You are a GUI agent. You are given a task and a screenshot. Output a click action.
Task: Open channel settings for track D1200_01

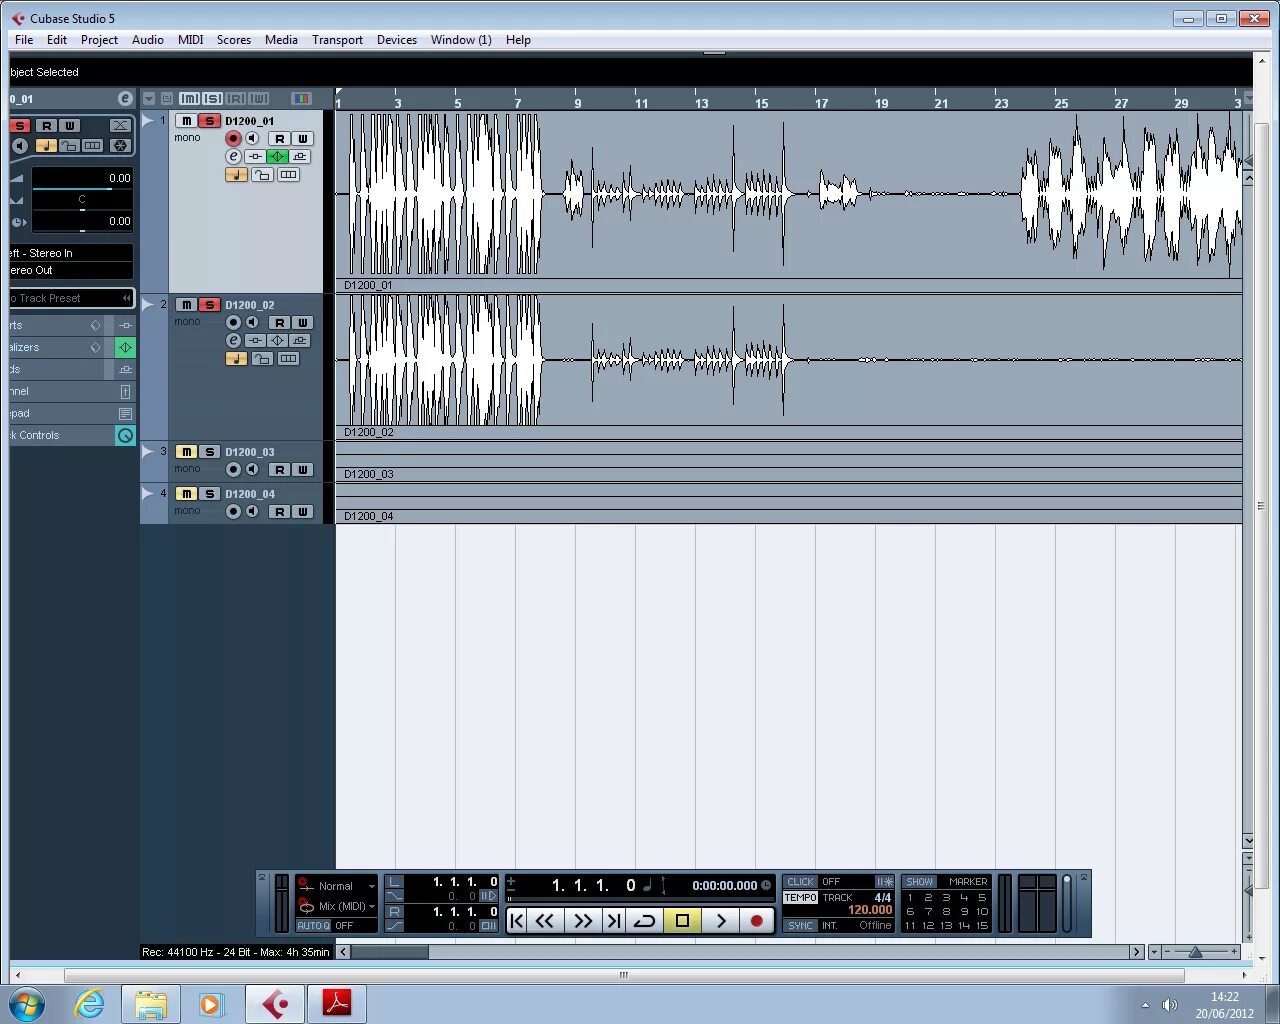click(233, 156)
